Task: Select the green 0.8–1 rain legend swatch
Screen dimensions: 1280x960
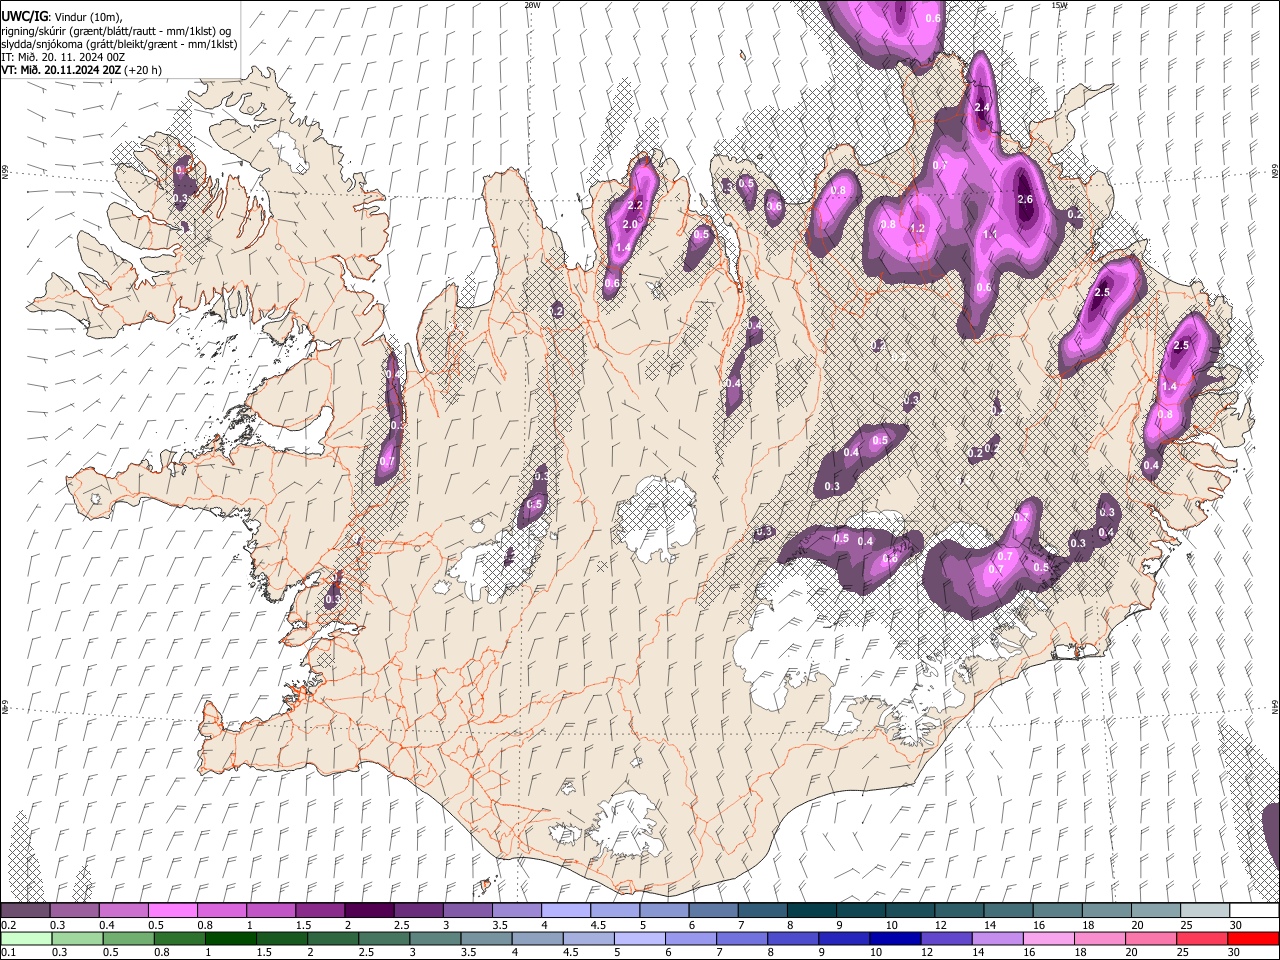Action: click(180, 938)
